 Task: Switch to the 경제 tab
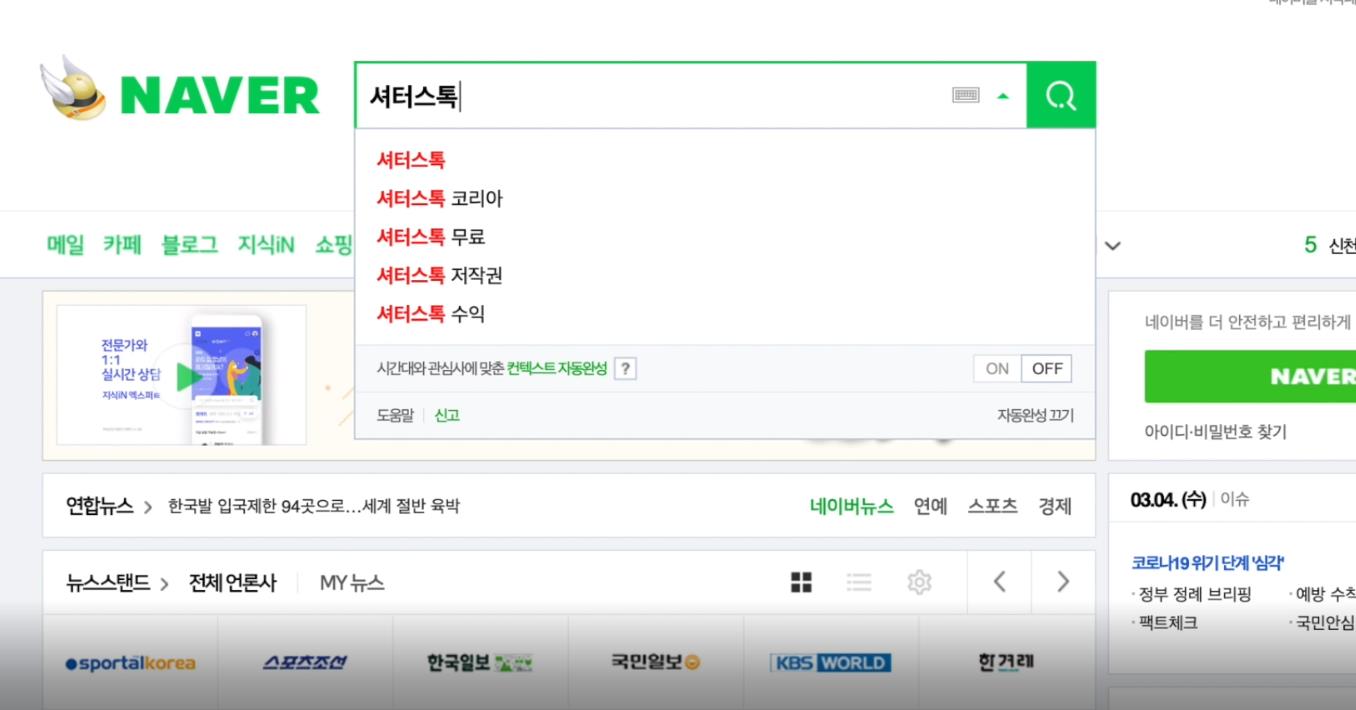click(1055, 506)
